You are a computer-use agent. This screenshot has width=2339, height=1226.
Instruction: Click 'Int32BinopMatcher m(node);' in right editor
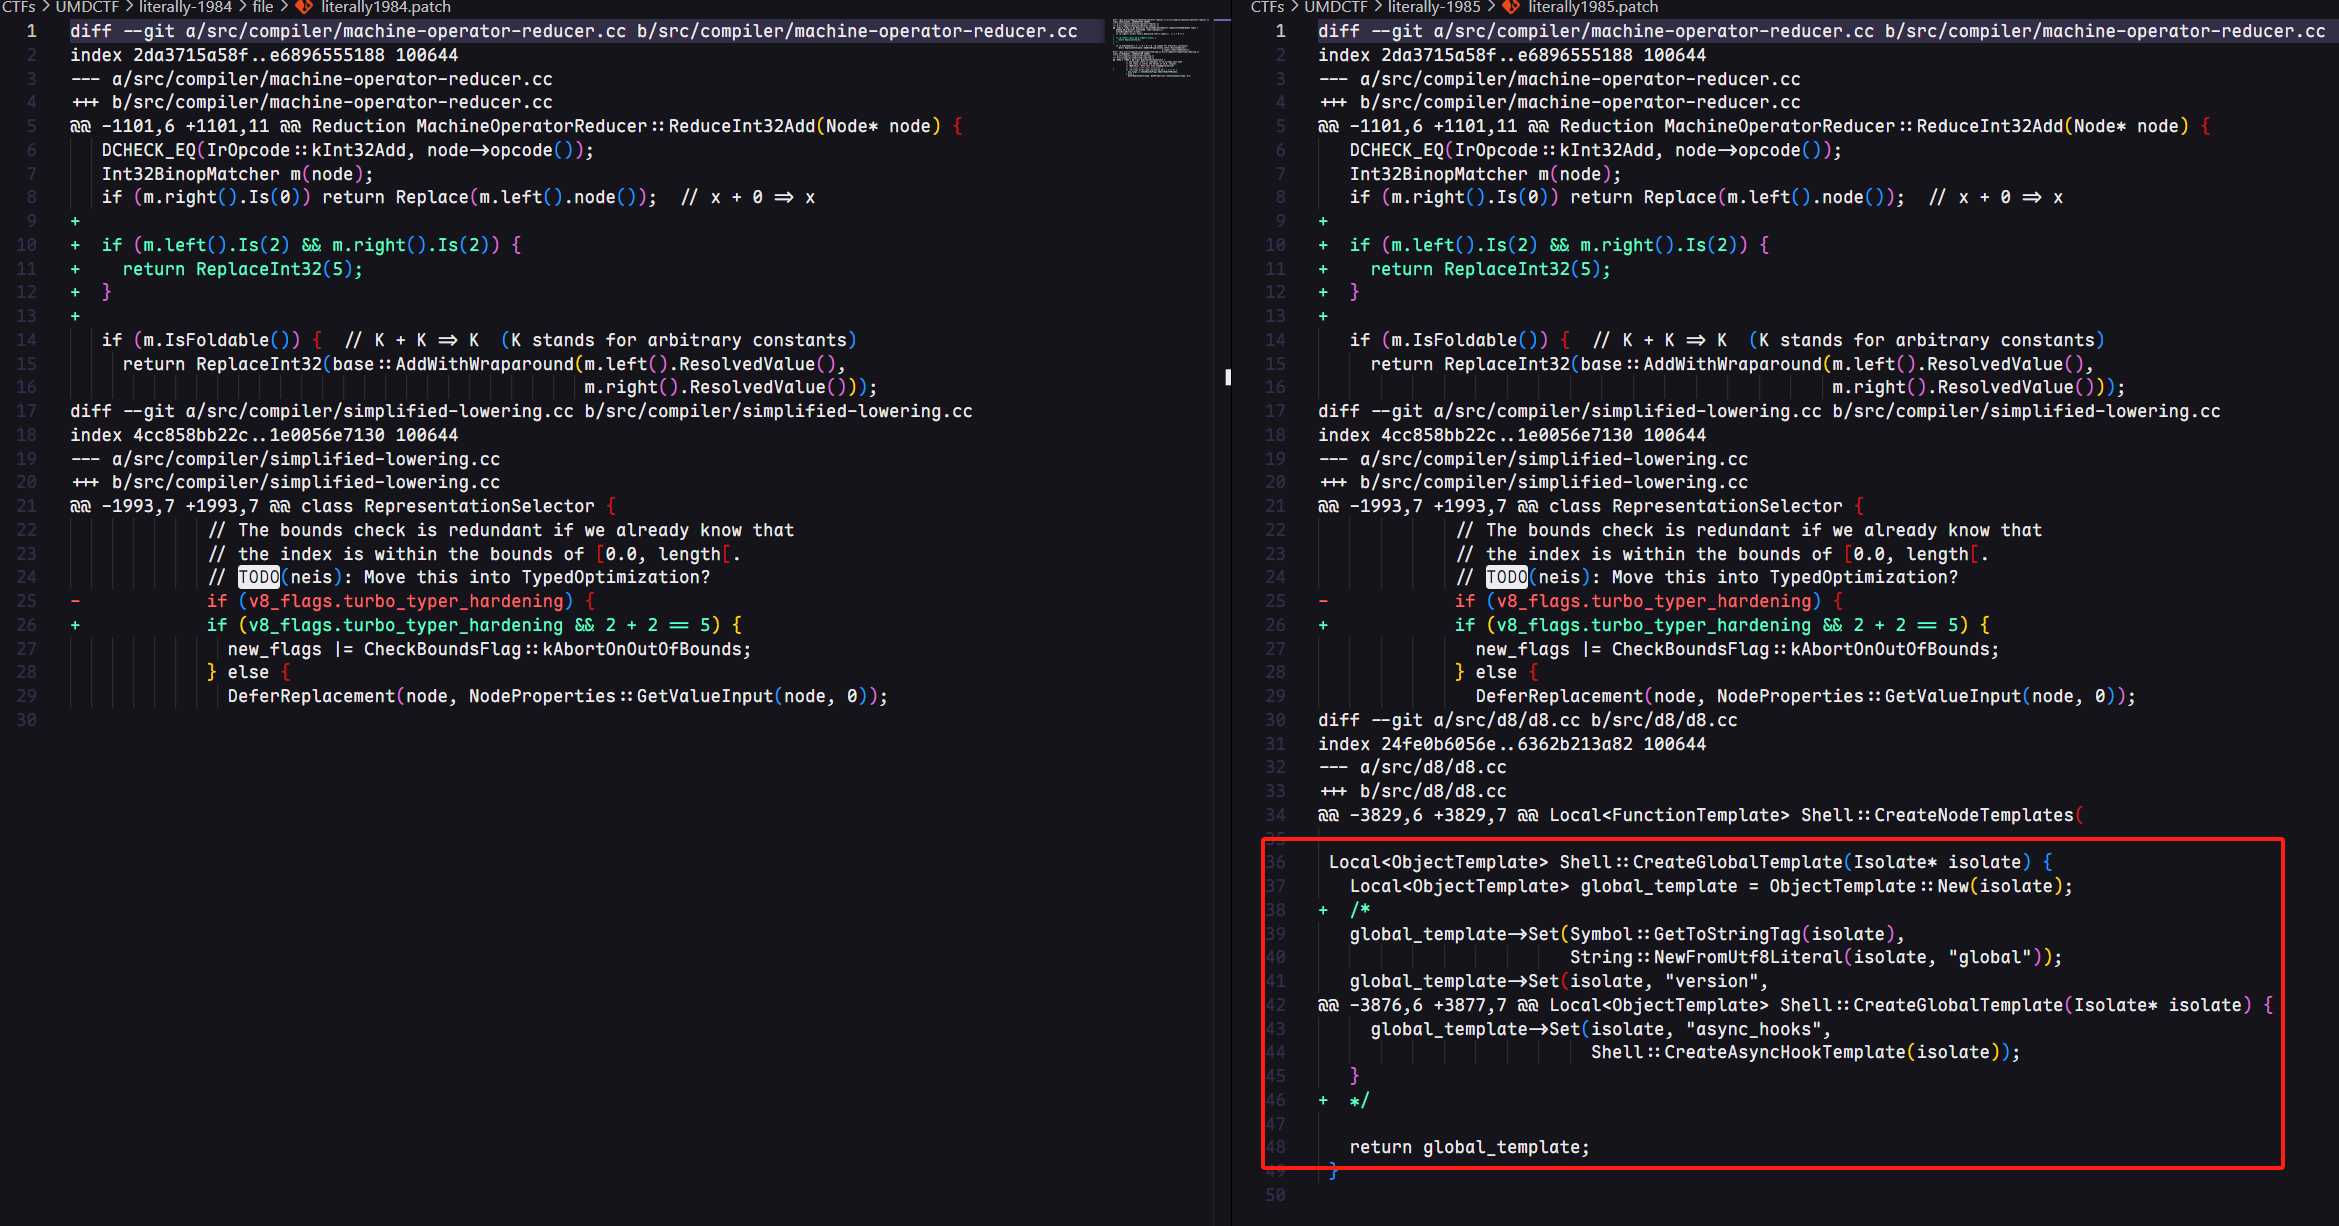coord(1486,174)
